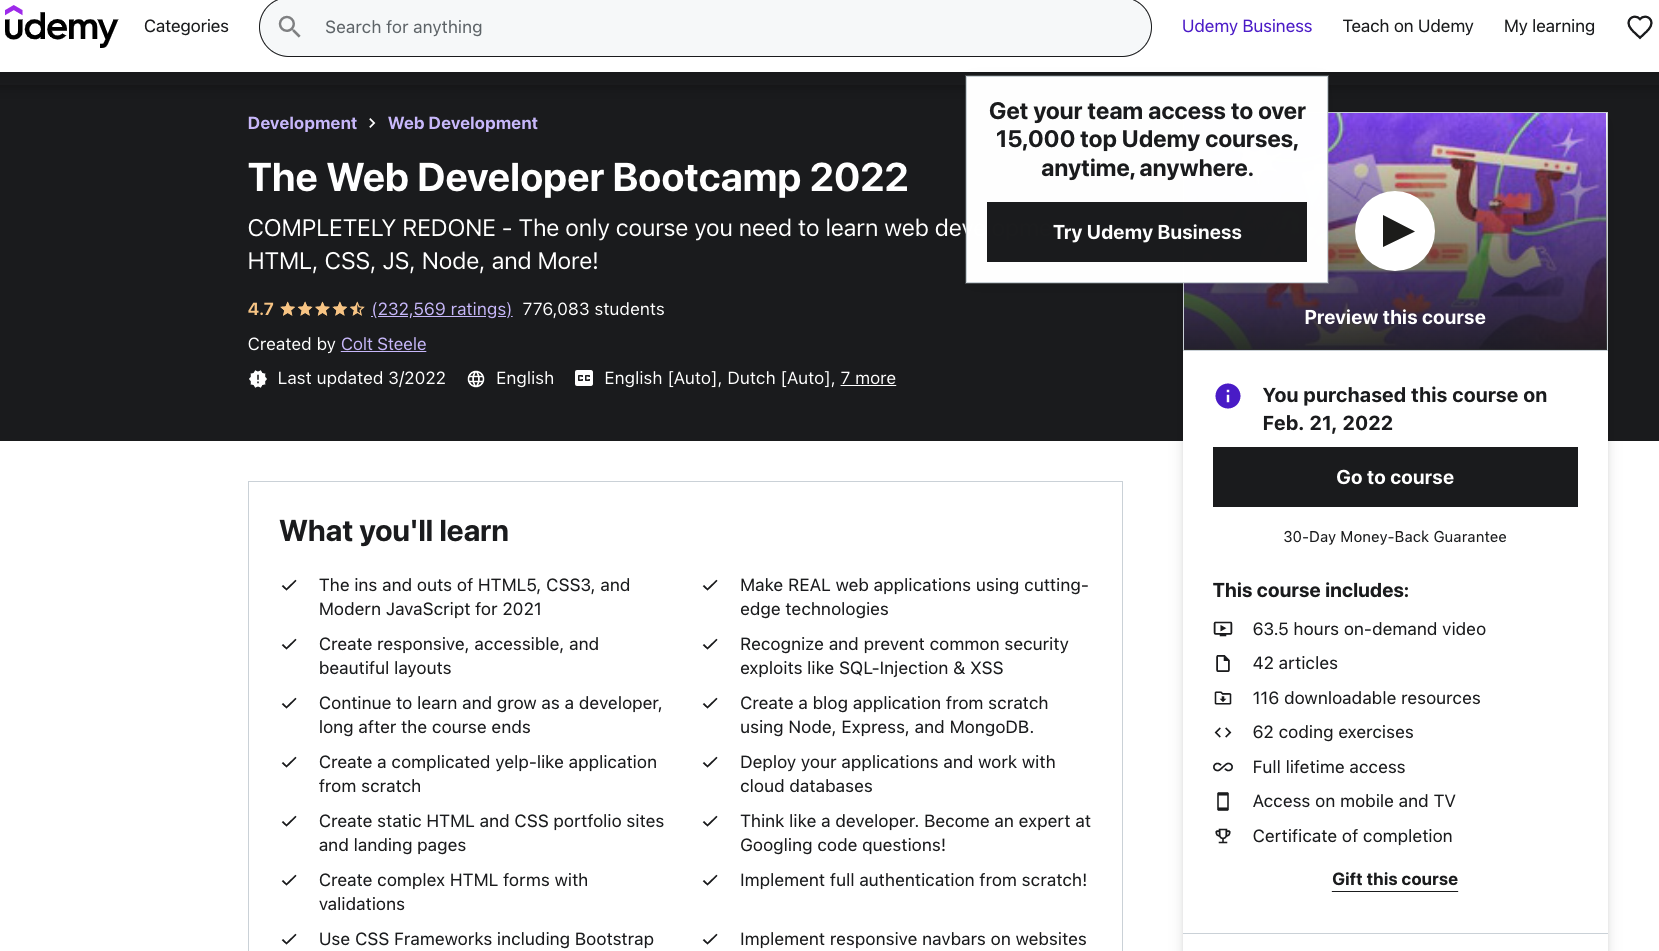Click the Search for anything field
Viewport: 1659px width, 951px height.
tap(705, 27)
